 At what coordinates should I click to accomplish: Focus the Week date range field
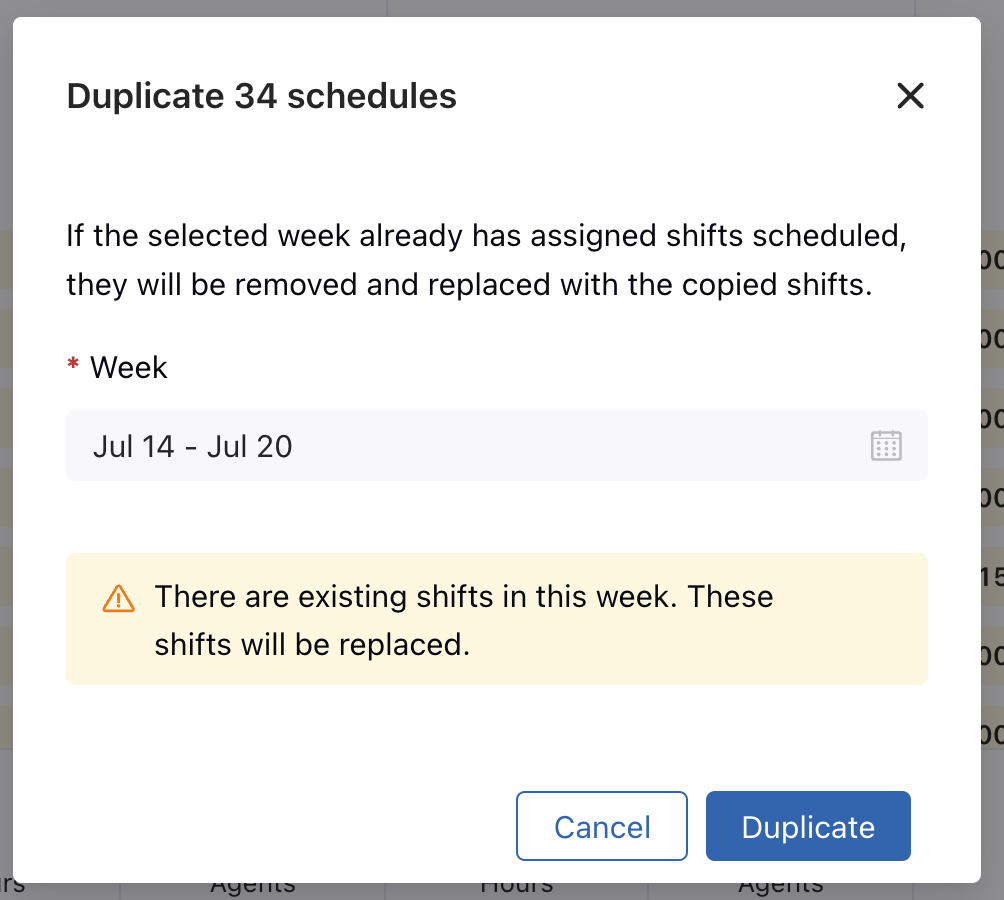pos(497,446)
